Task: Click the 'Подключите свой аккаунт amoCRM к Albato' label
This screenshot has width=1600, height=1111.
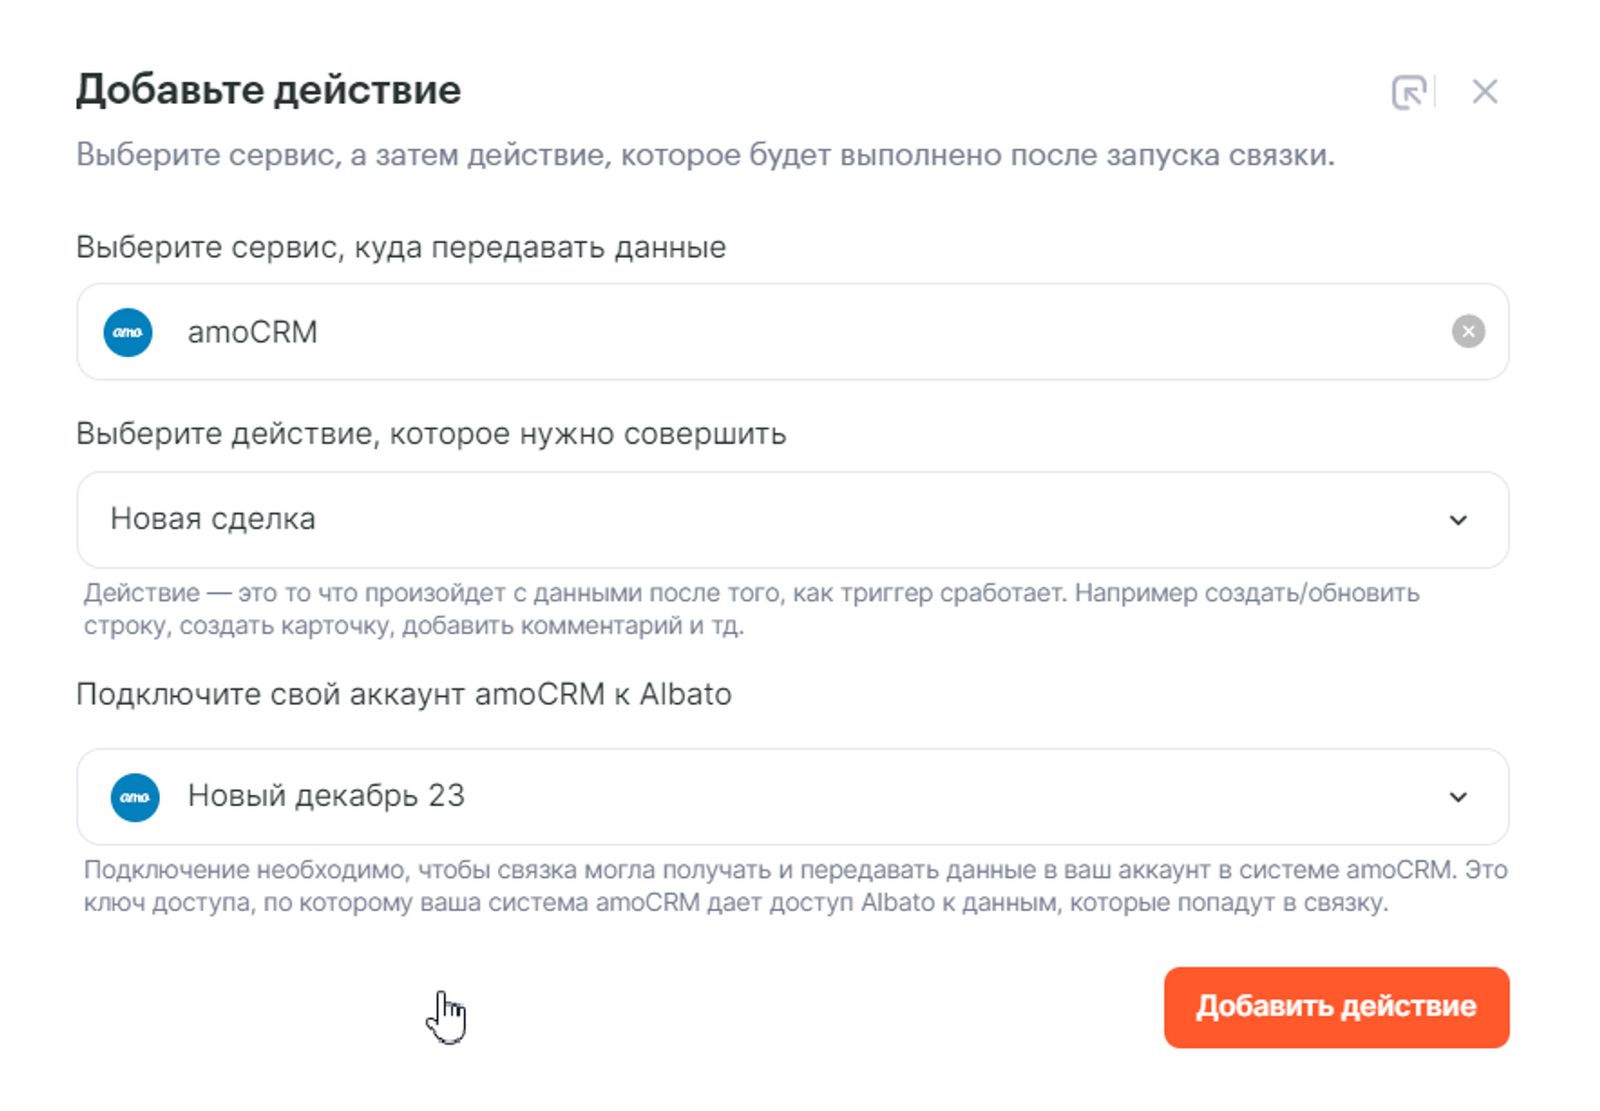Action: coord(404,694)
